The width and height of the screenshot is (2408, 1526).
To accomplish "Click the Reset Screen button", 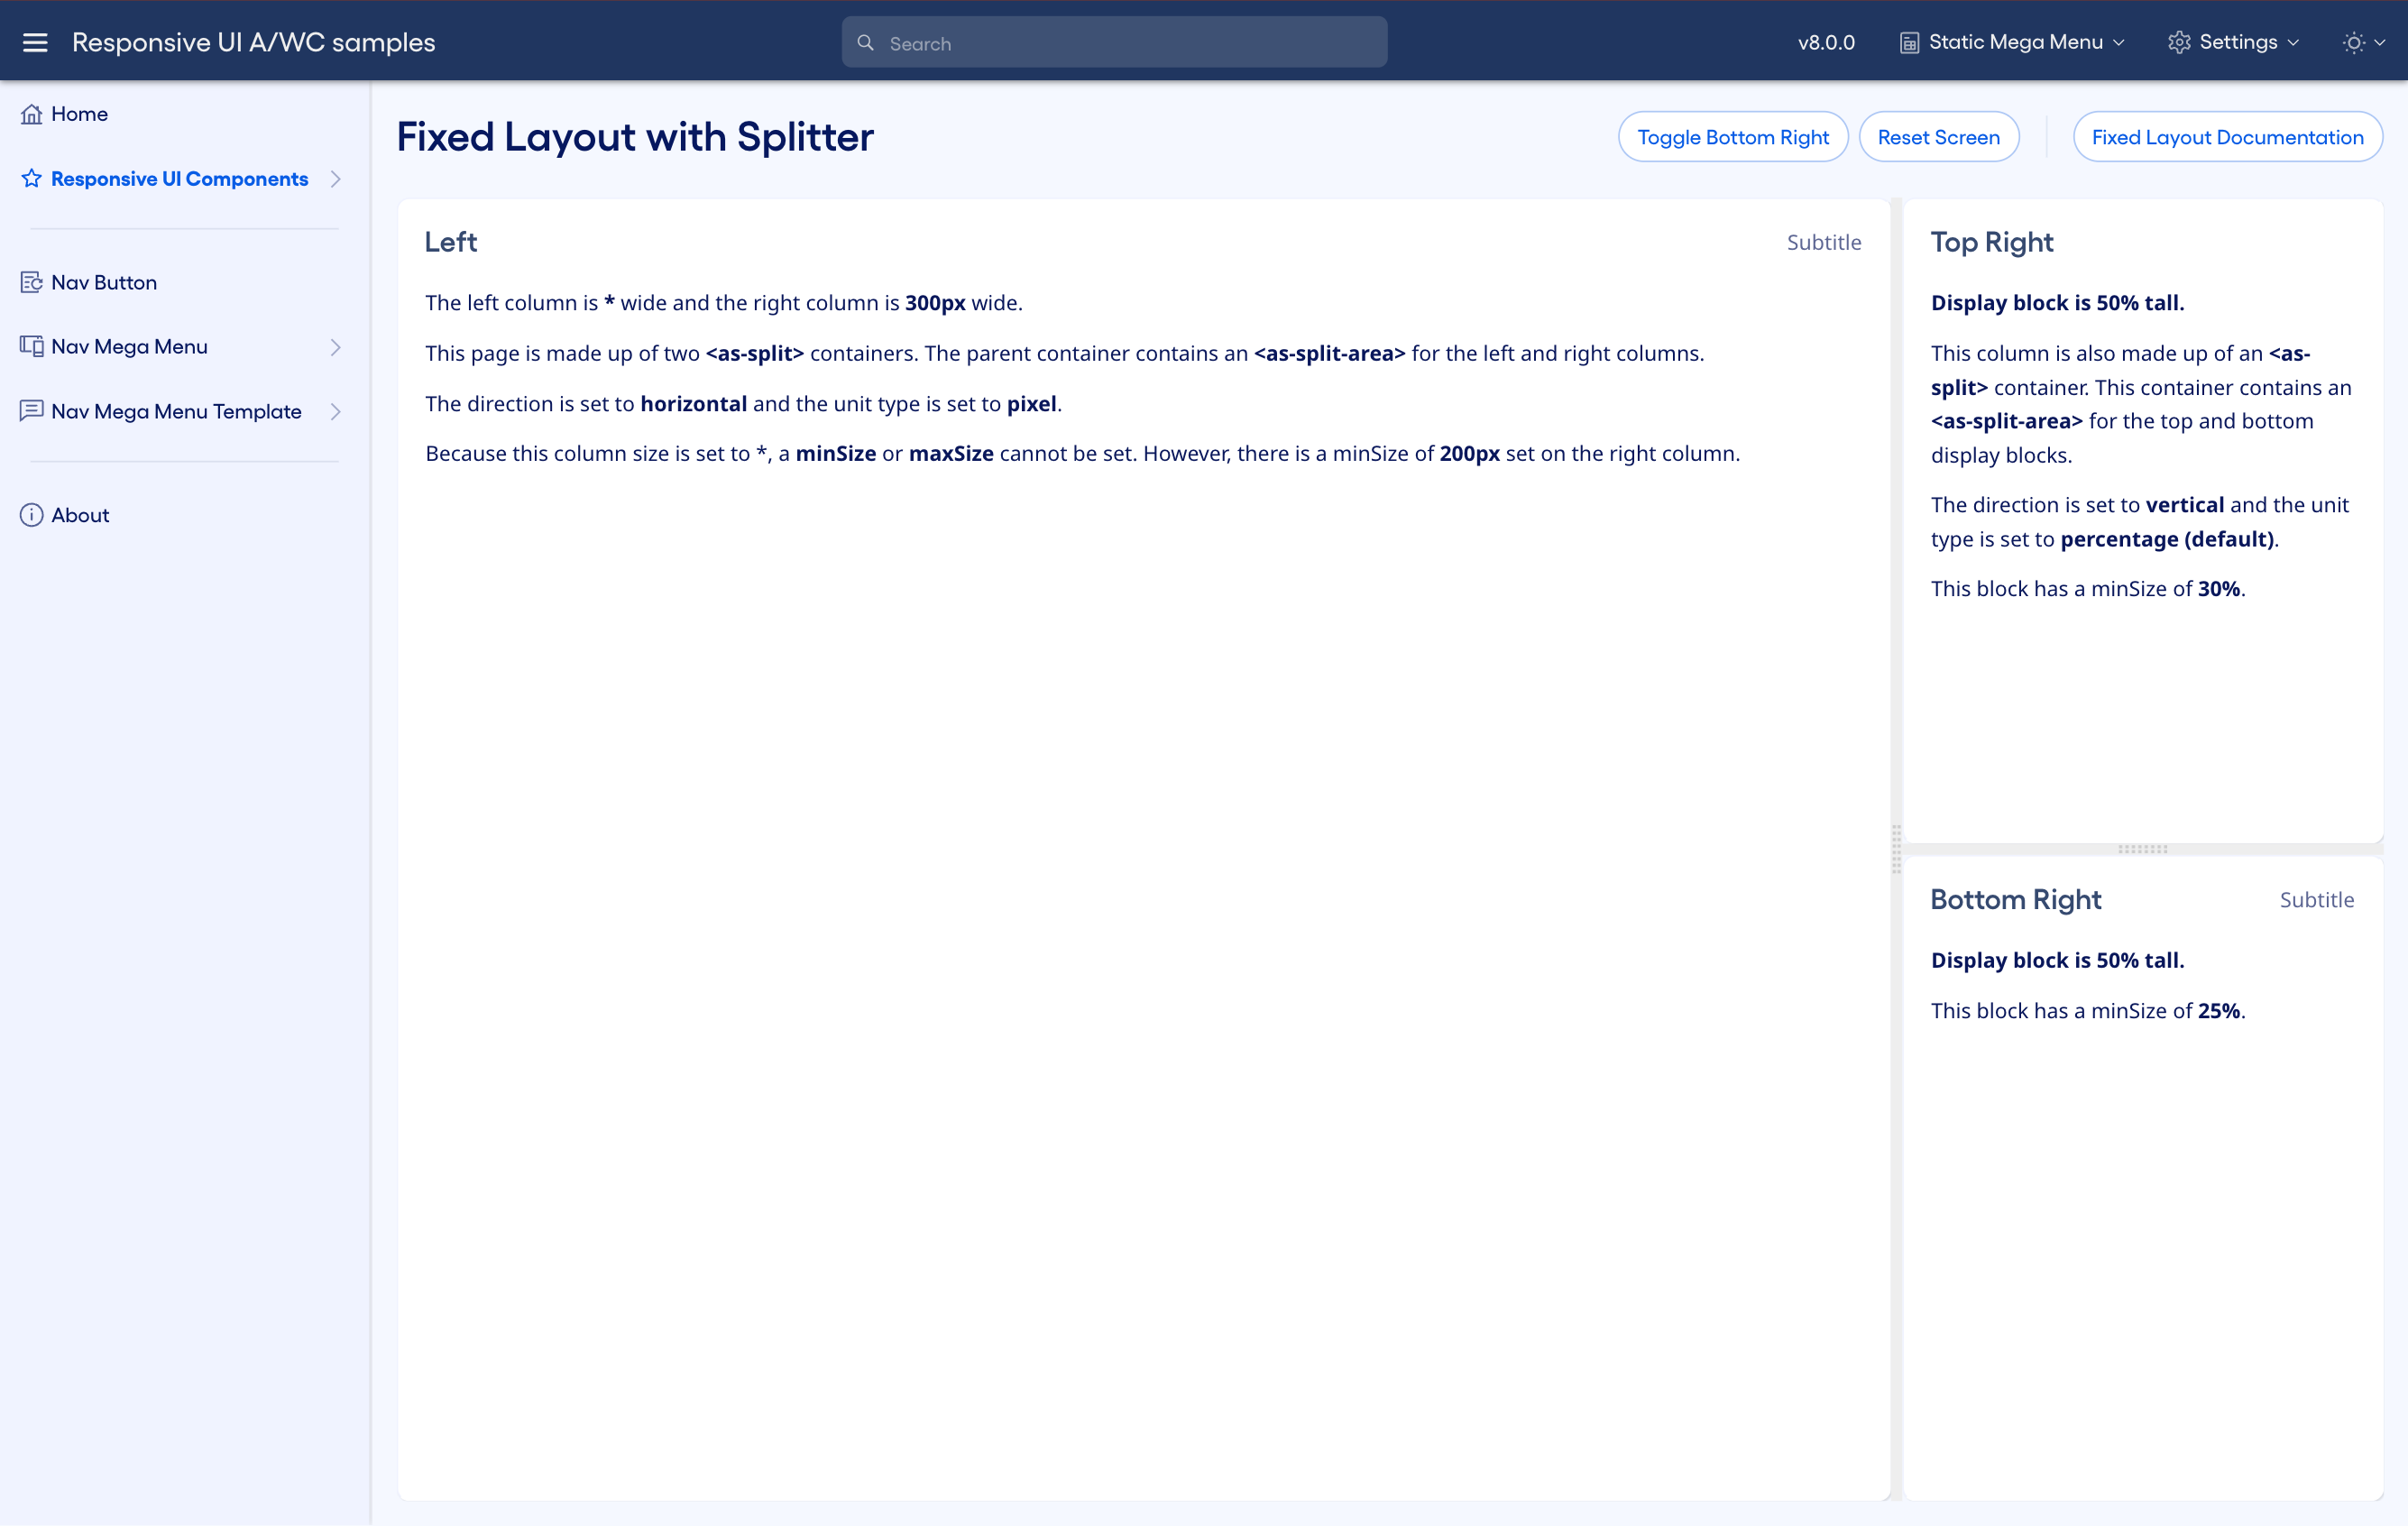I will tap(1938, 136).
